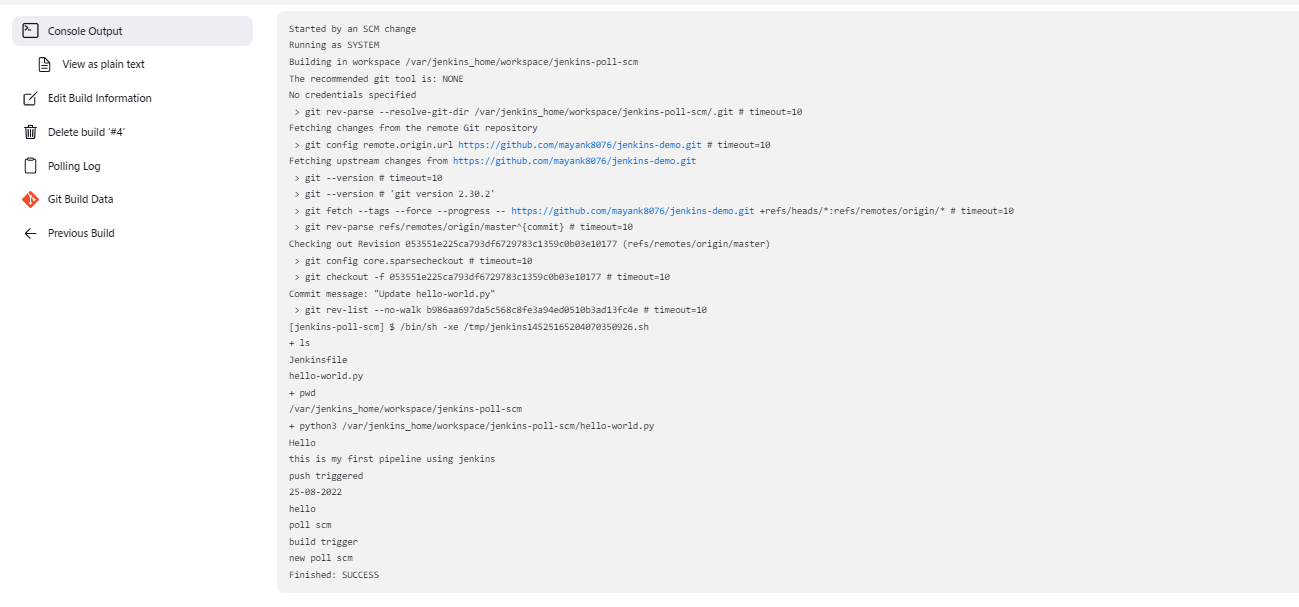Image resolution: width=1299 pixels, height=607 pixels.
Task: Select the Edit Build Information pencil icon
Action: [28, 97]
